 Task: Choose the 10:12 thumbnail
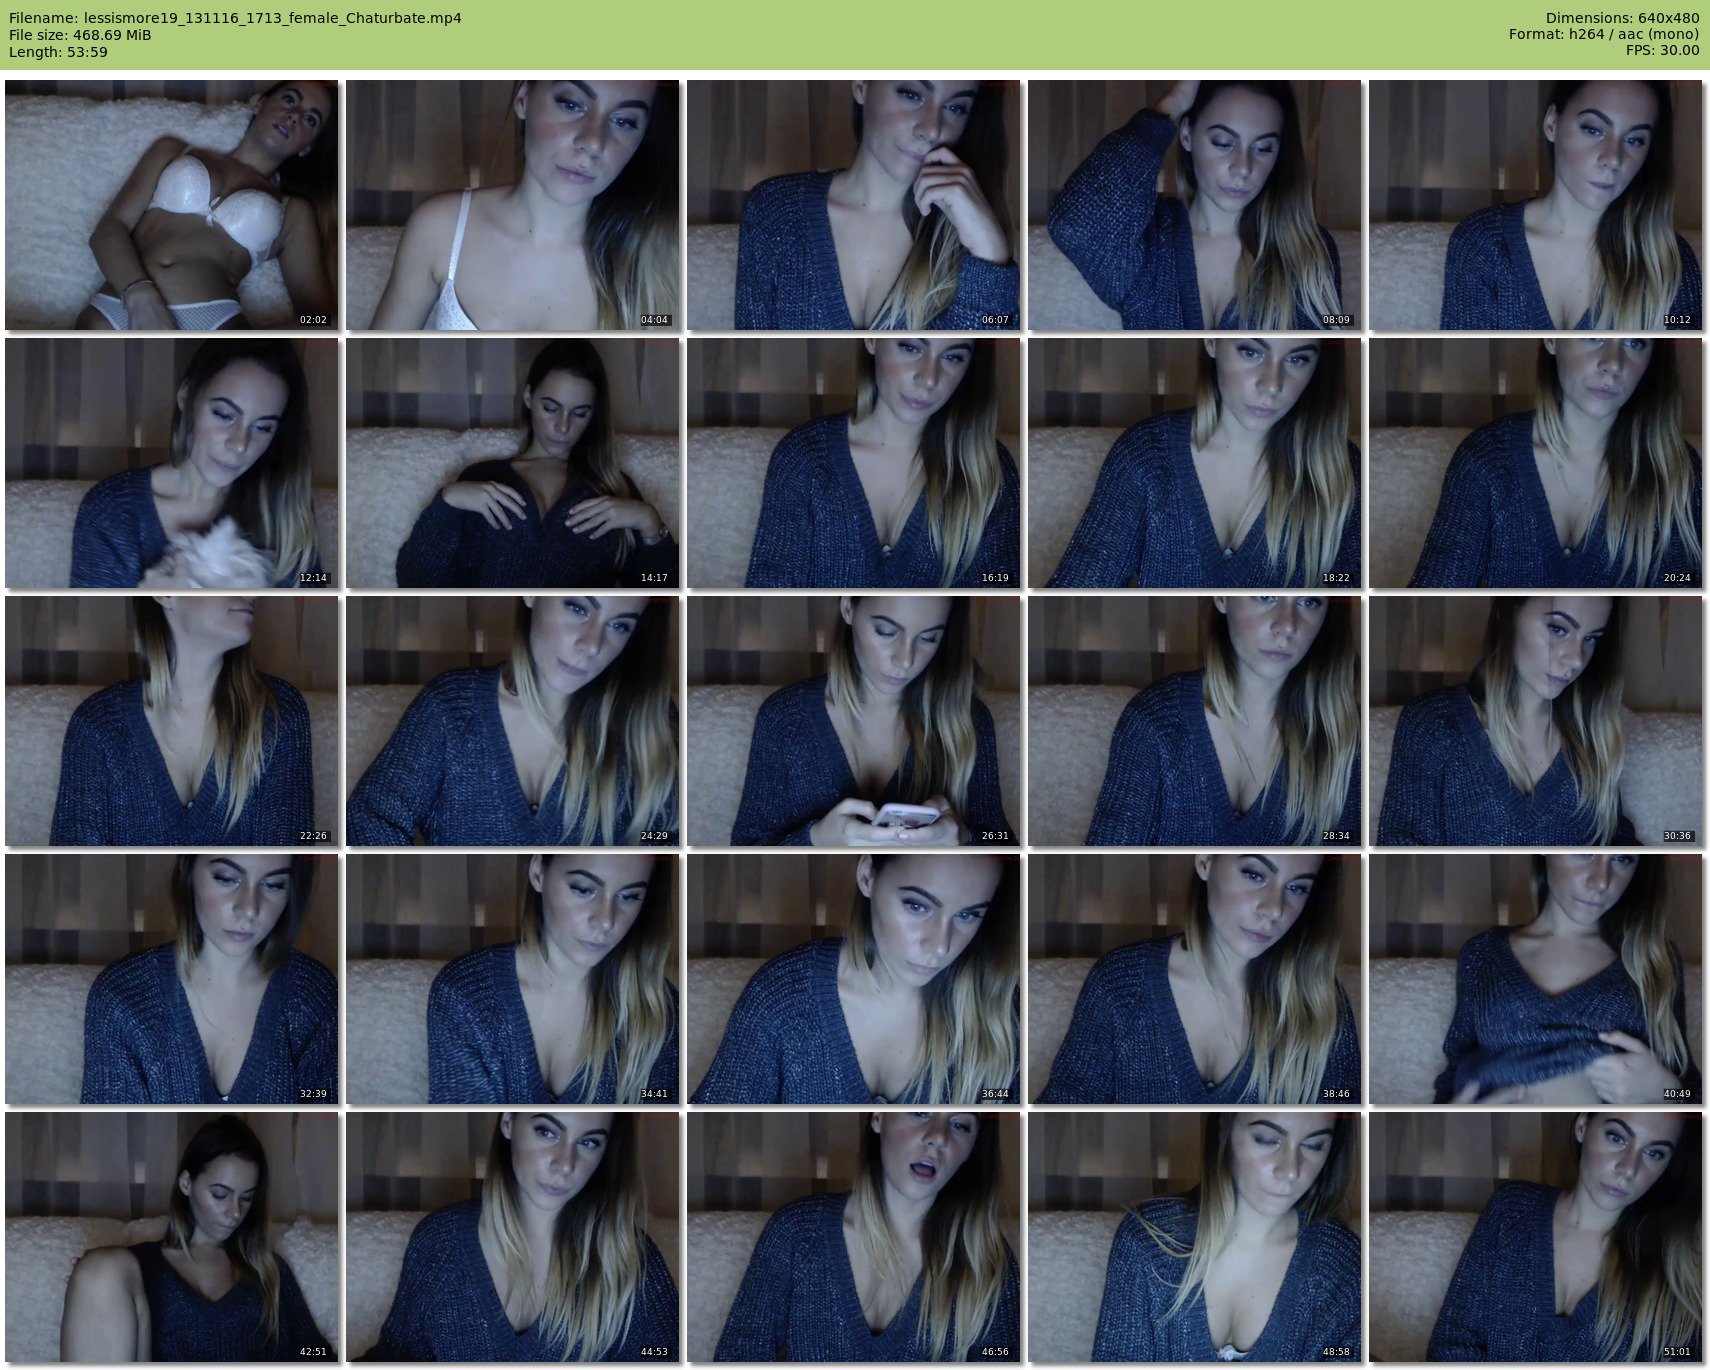(x=1535, y=205)
